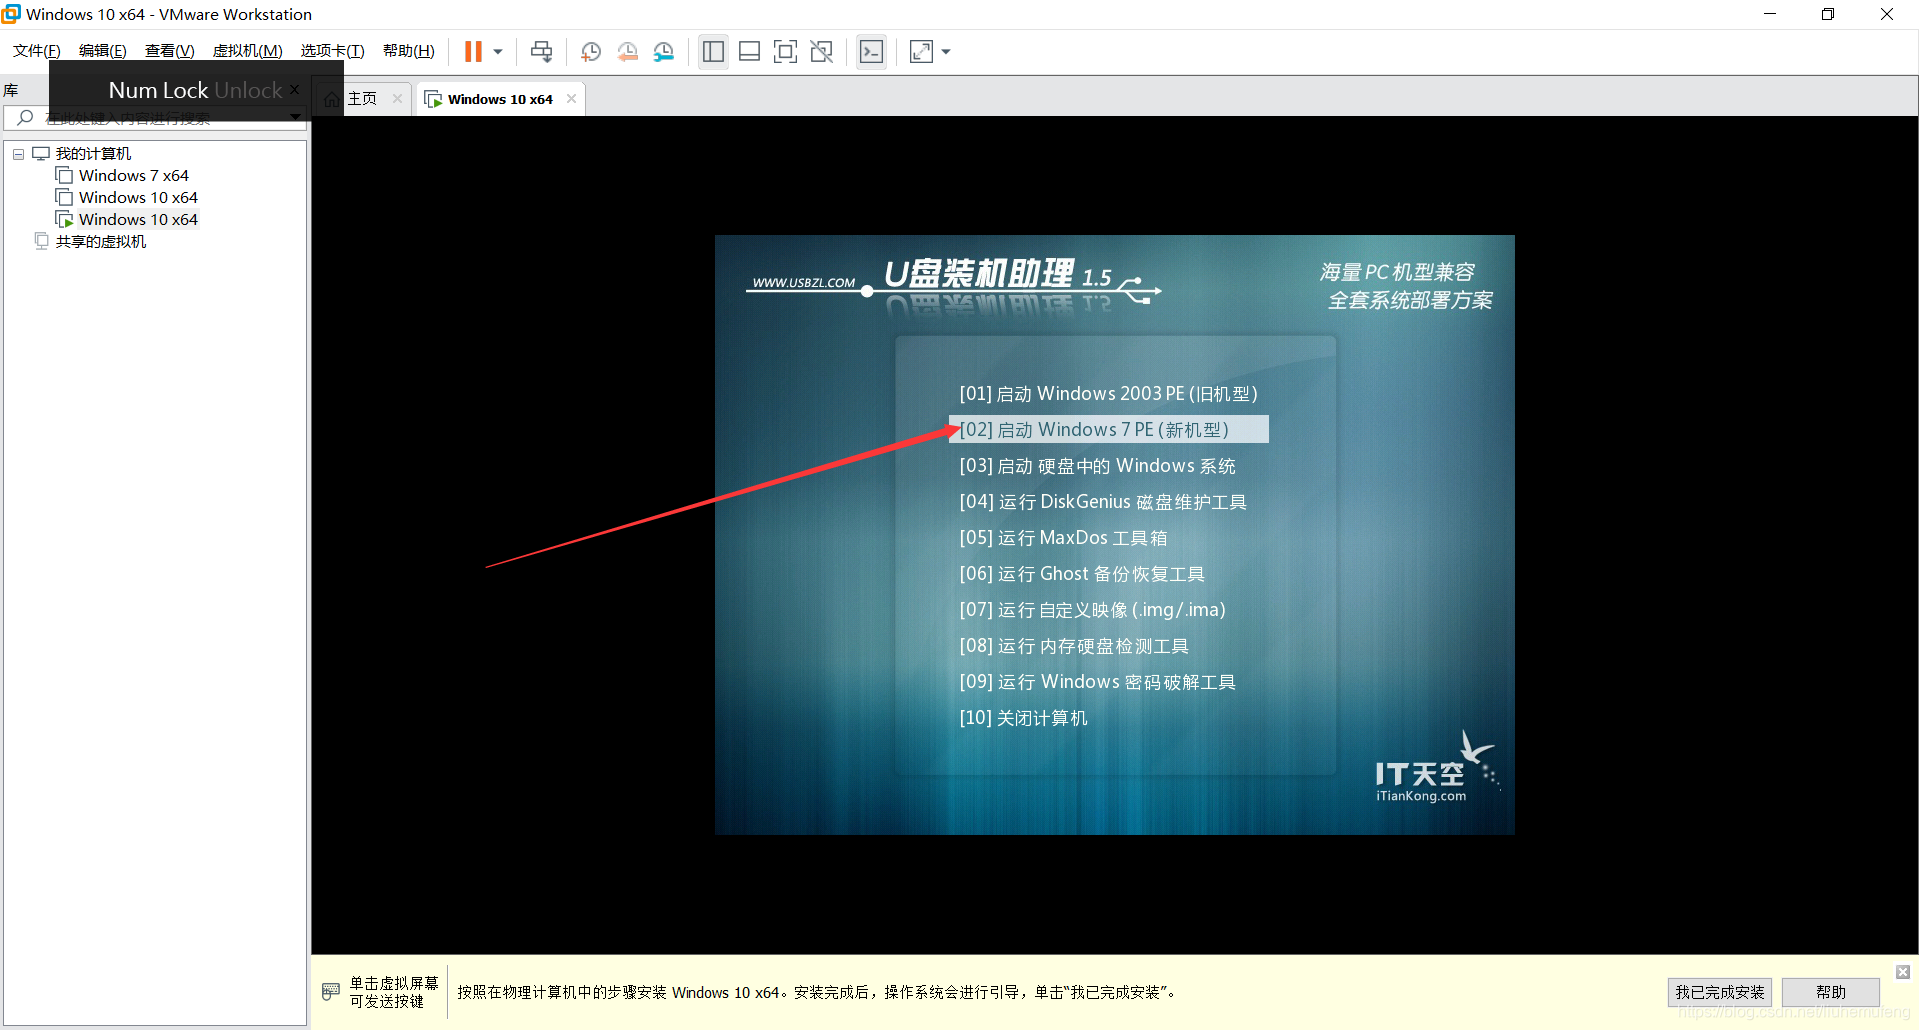The height and width of the screenshot is (1030, 1919).
Task: Send Ctrl+Alt+Del to the VM
Action: pyautogui.click(x=541, y=51)
